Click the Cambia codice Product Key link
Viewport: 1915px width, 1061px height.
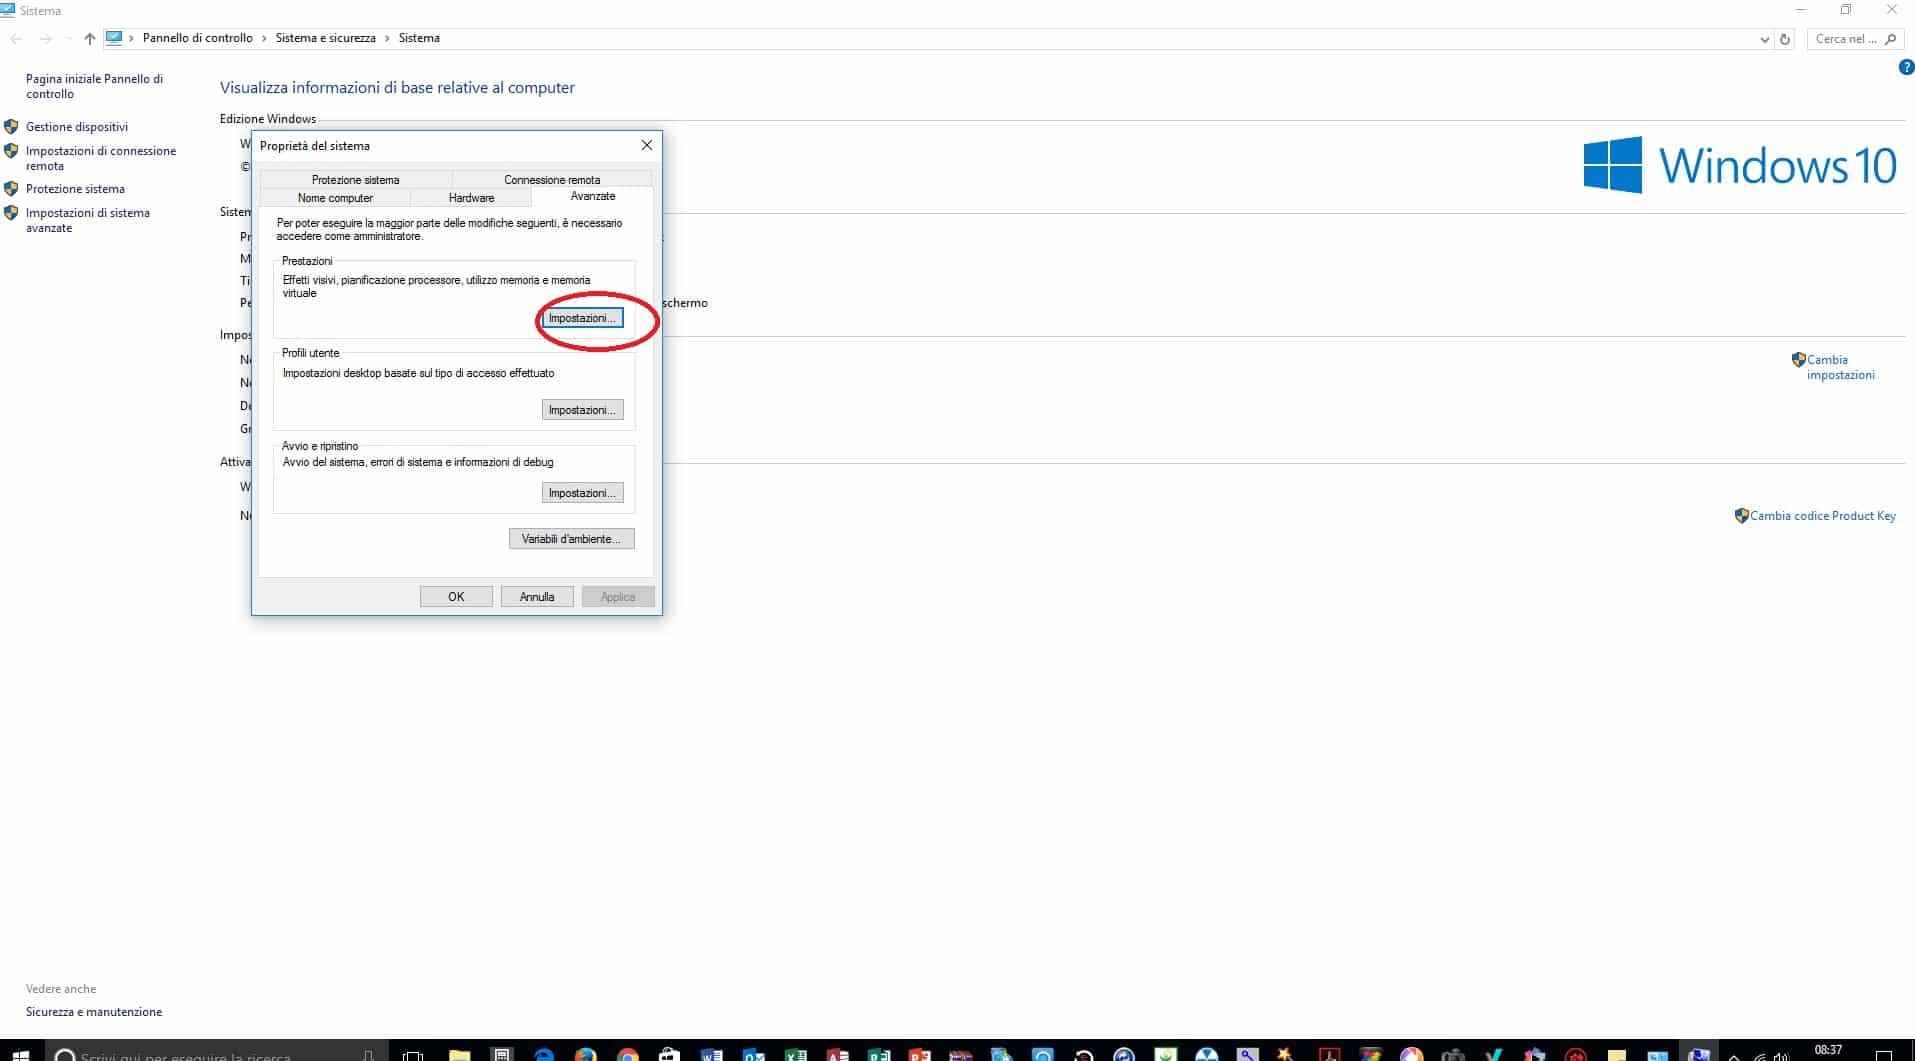[1822, 516]
